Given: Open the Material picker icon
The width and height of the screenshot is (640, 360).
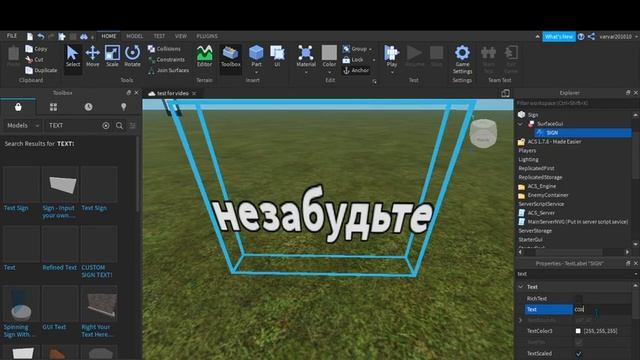Looking at the screenshot, I should tap(306, 53).
